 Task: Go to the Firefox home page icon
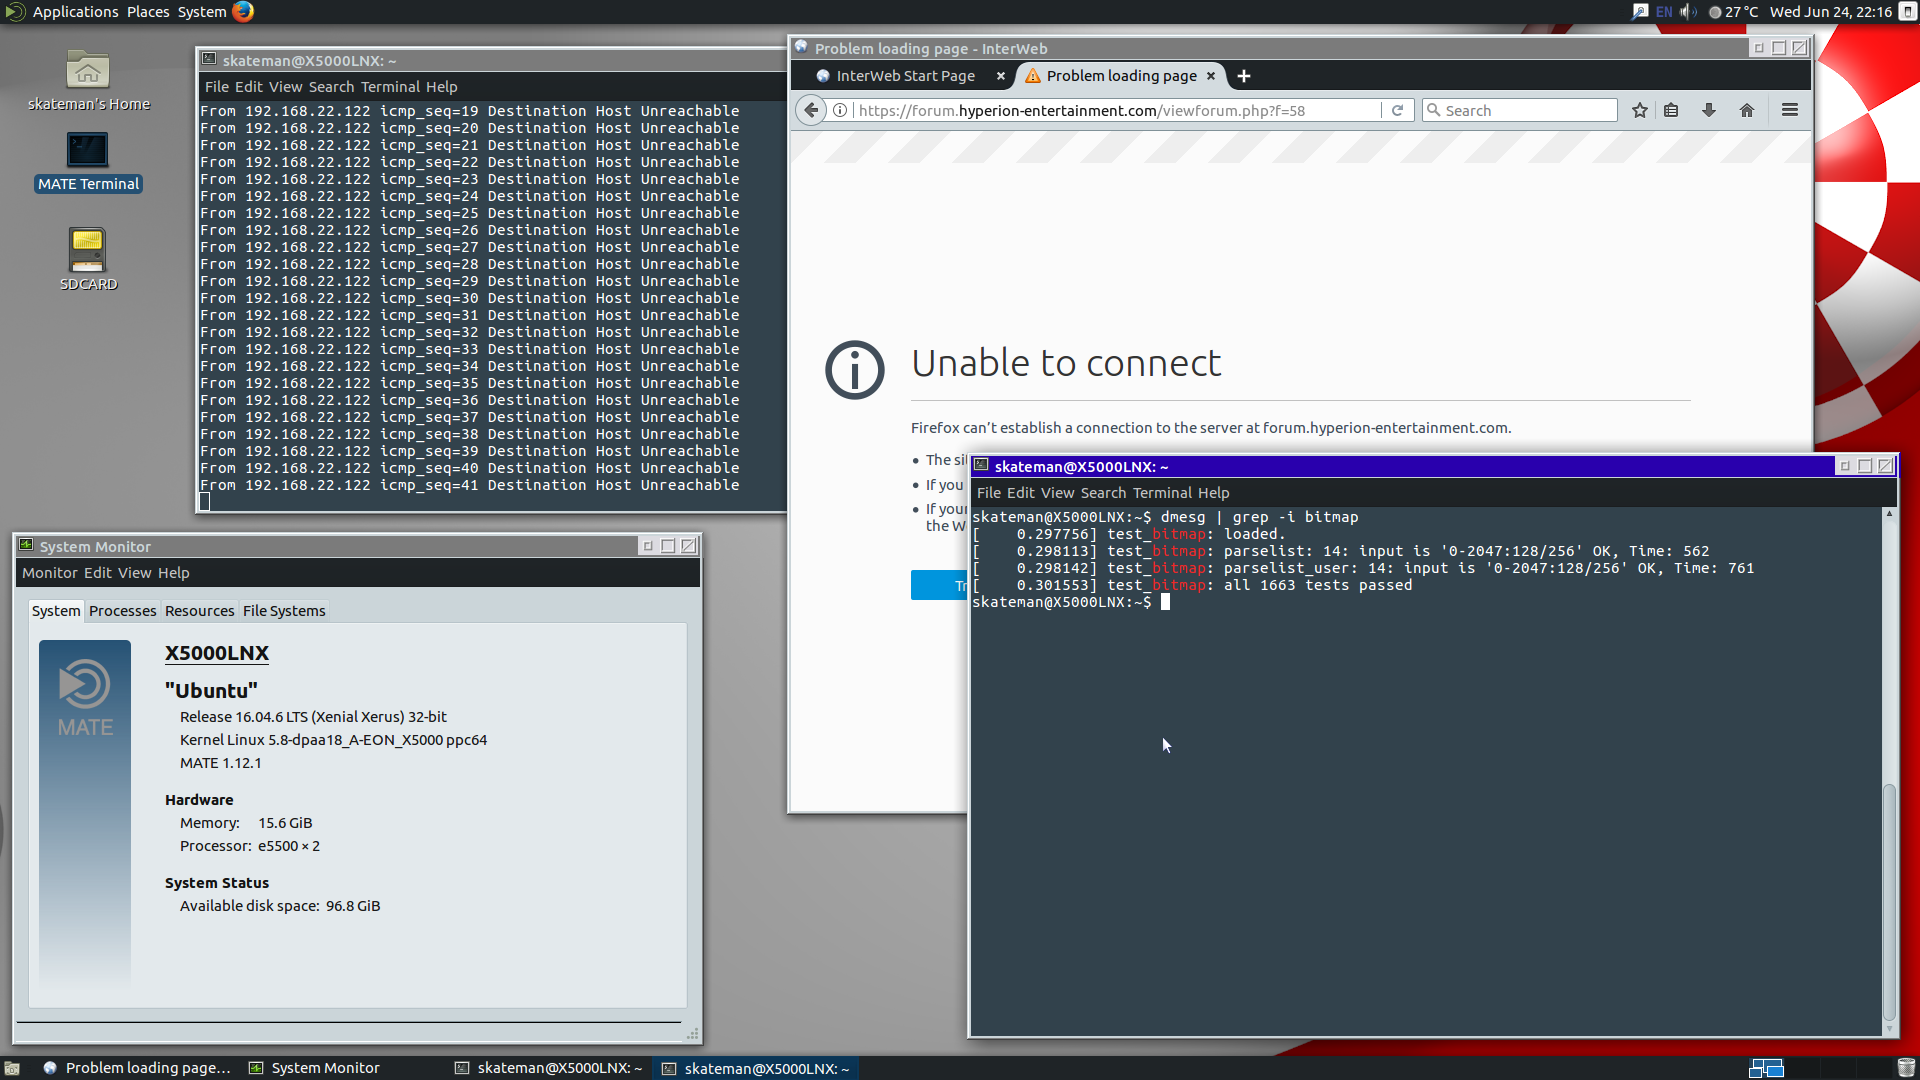[1747, 110]
